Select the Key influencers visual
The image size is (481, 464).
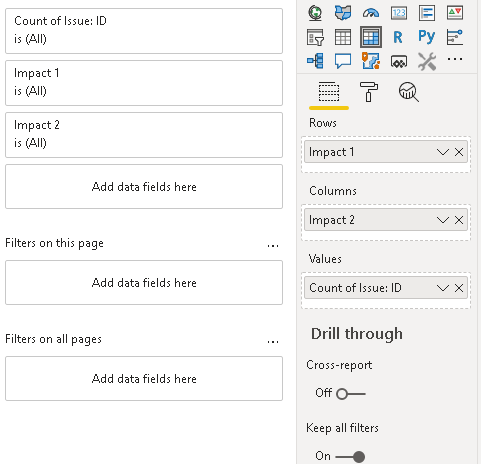click(455, 37)
